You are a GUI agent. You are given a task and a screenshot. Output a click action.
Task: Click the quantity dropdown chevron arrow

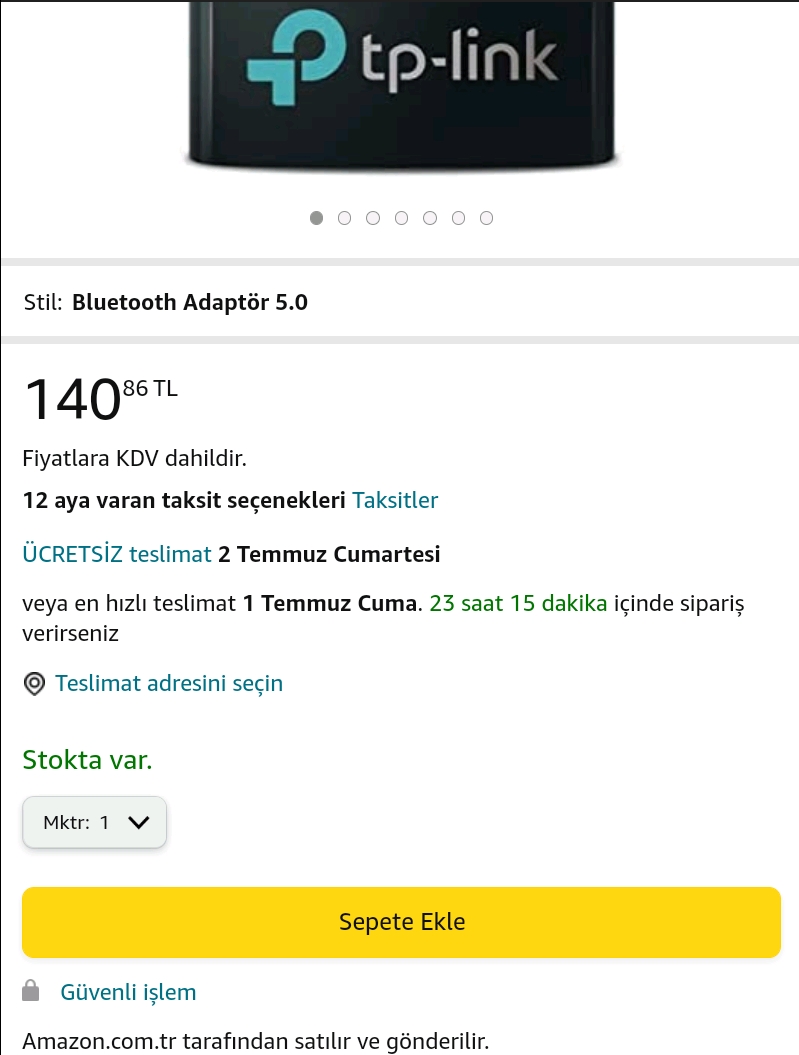tap(139, 822)
